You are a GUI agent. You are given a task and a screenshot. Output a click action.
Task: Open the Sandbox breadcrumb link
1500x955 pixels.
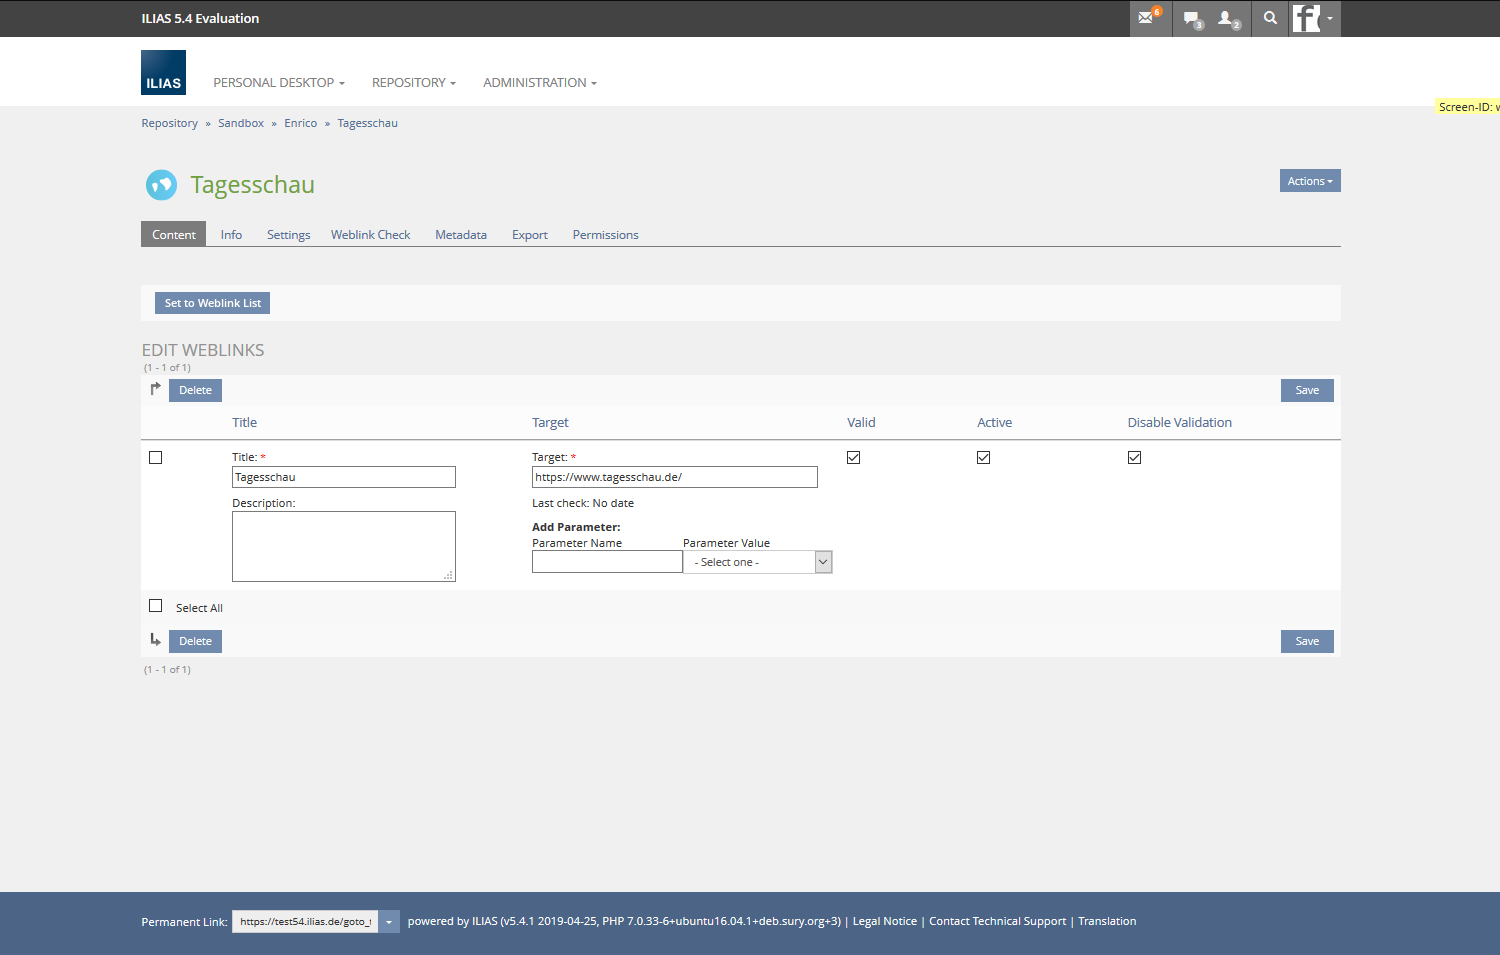click(x=241, y=123)
